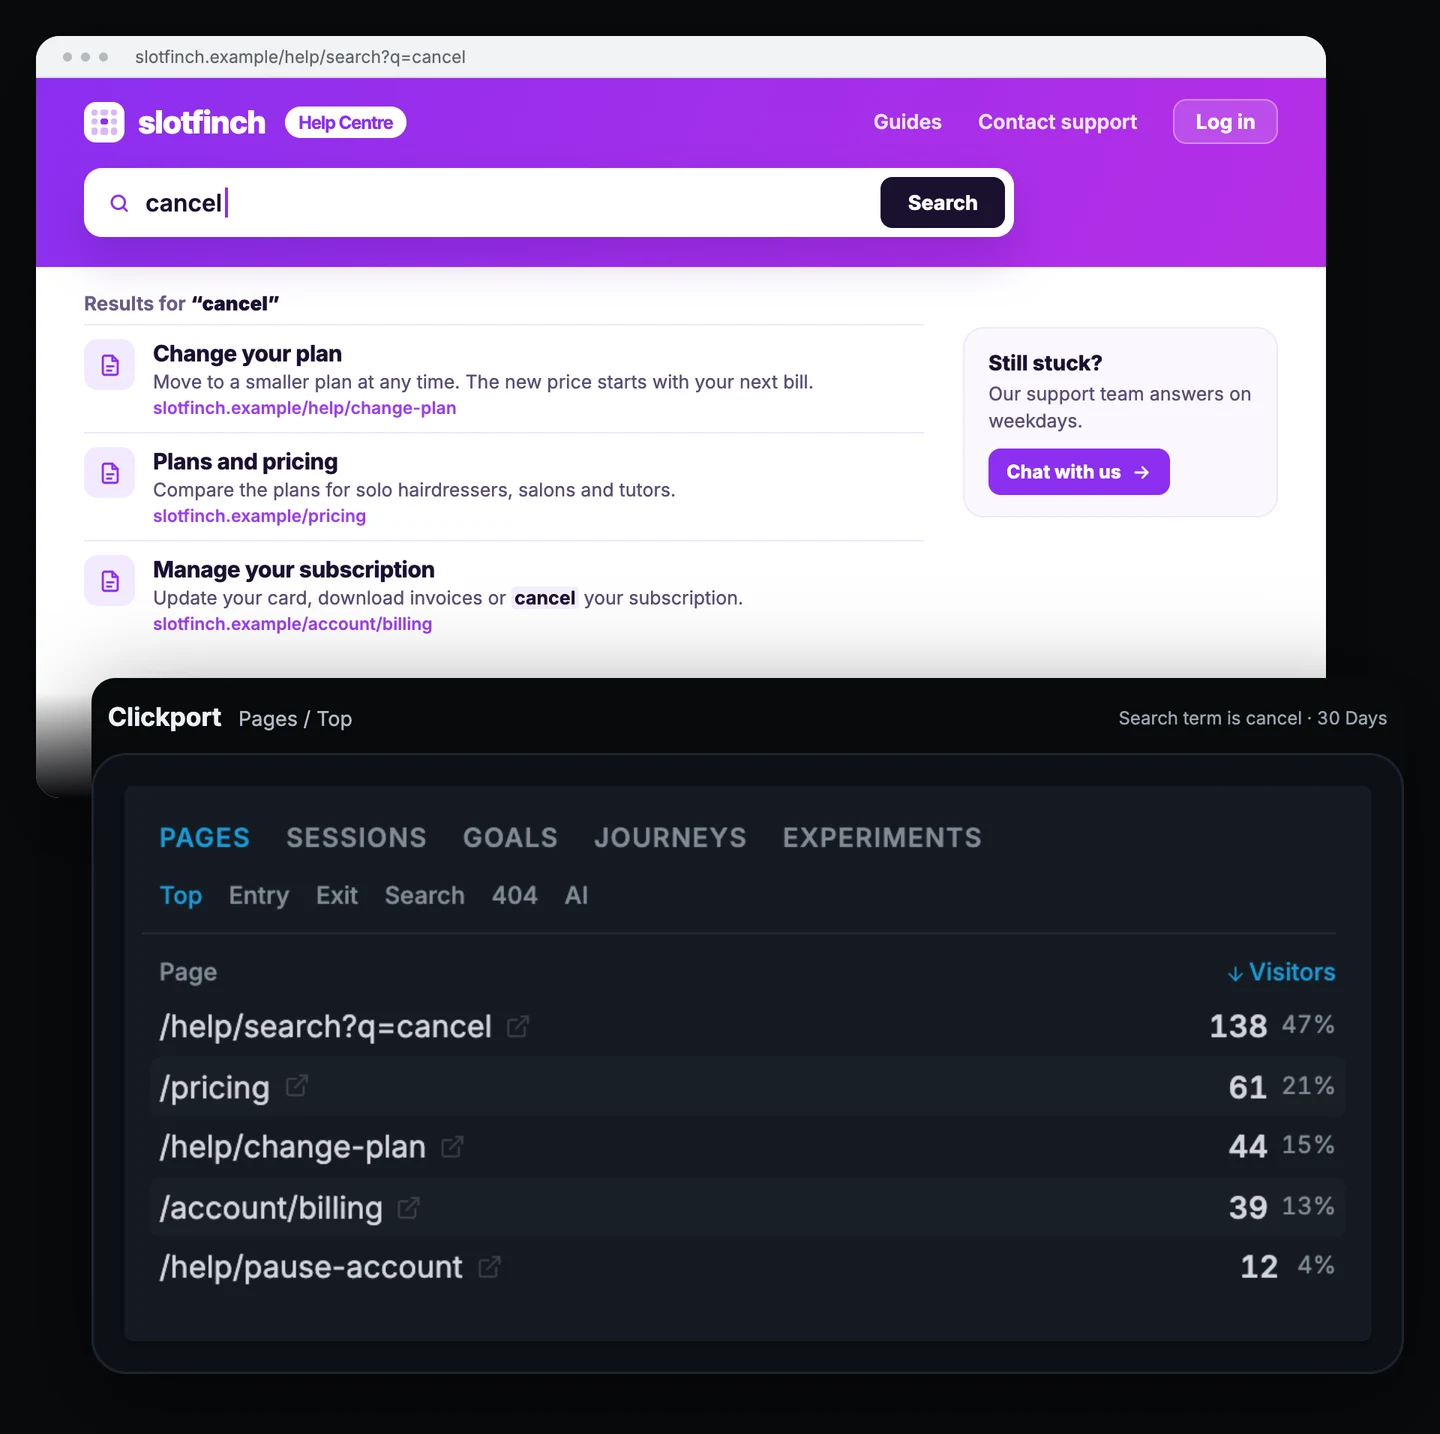Click the Search term is cancel · 30 Days filter

coord(1253,718)
